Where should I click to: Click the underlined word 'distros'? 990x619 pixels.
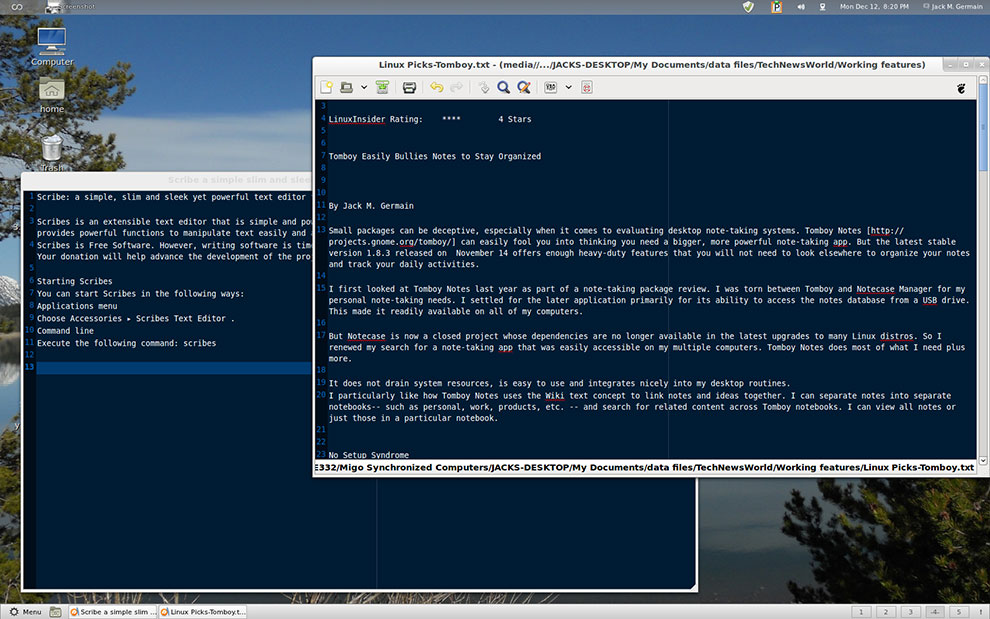[897, 336]
